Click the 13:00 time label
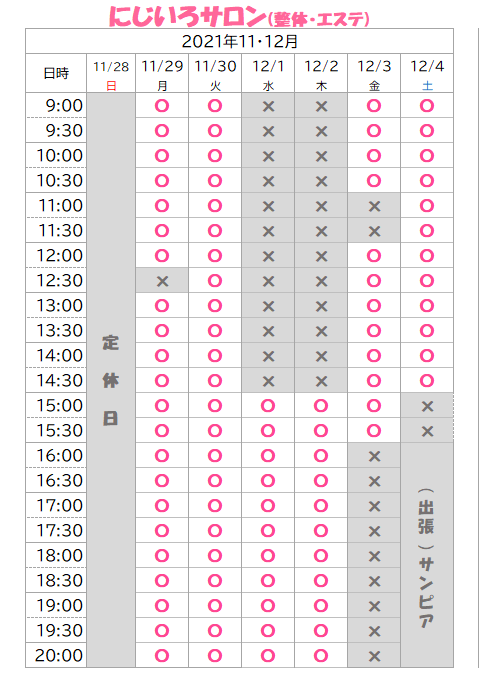Screen dimensions: 479x693 coord(59,305)
